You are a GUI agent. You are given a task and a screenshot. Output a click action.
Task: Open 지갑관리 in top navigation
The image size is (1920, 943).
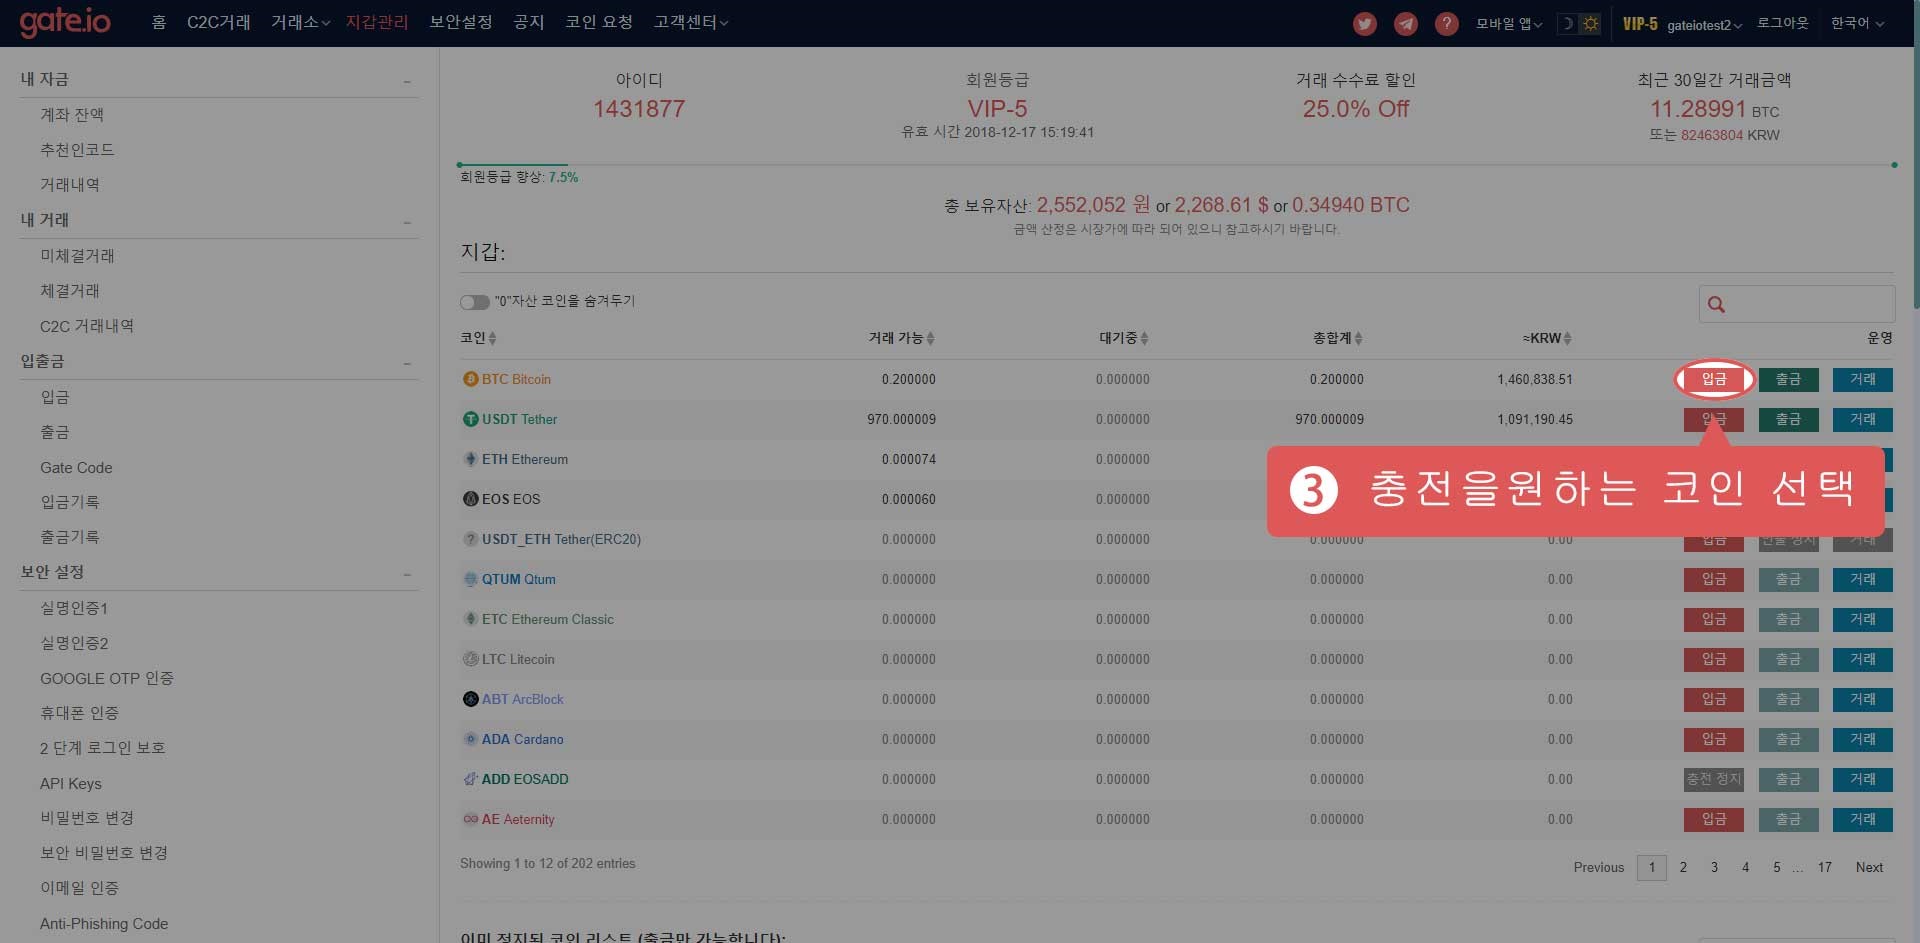pyautogui.click(x=377, y=22)
